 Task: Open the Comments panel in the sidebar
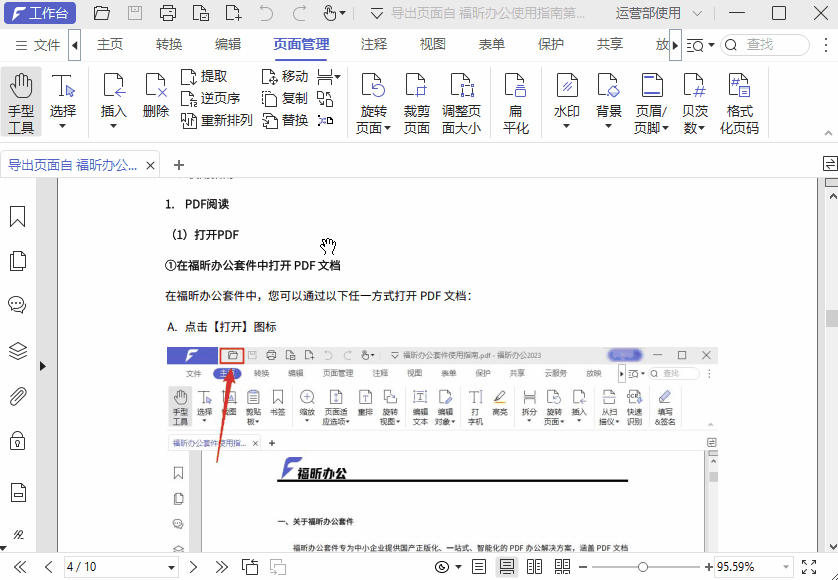pos(17,305)
